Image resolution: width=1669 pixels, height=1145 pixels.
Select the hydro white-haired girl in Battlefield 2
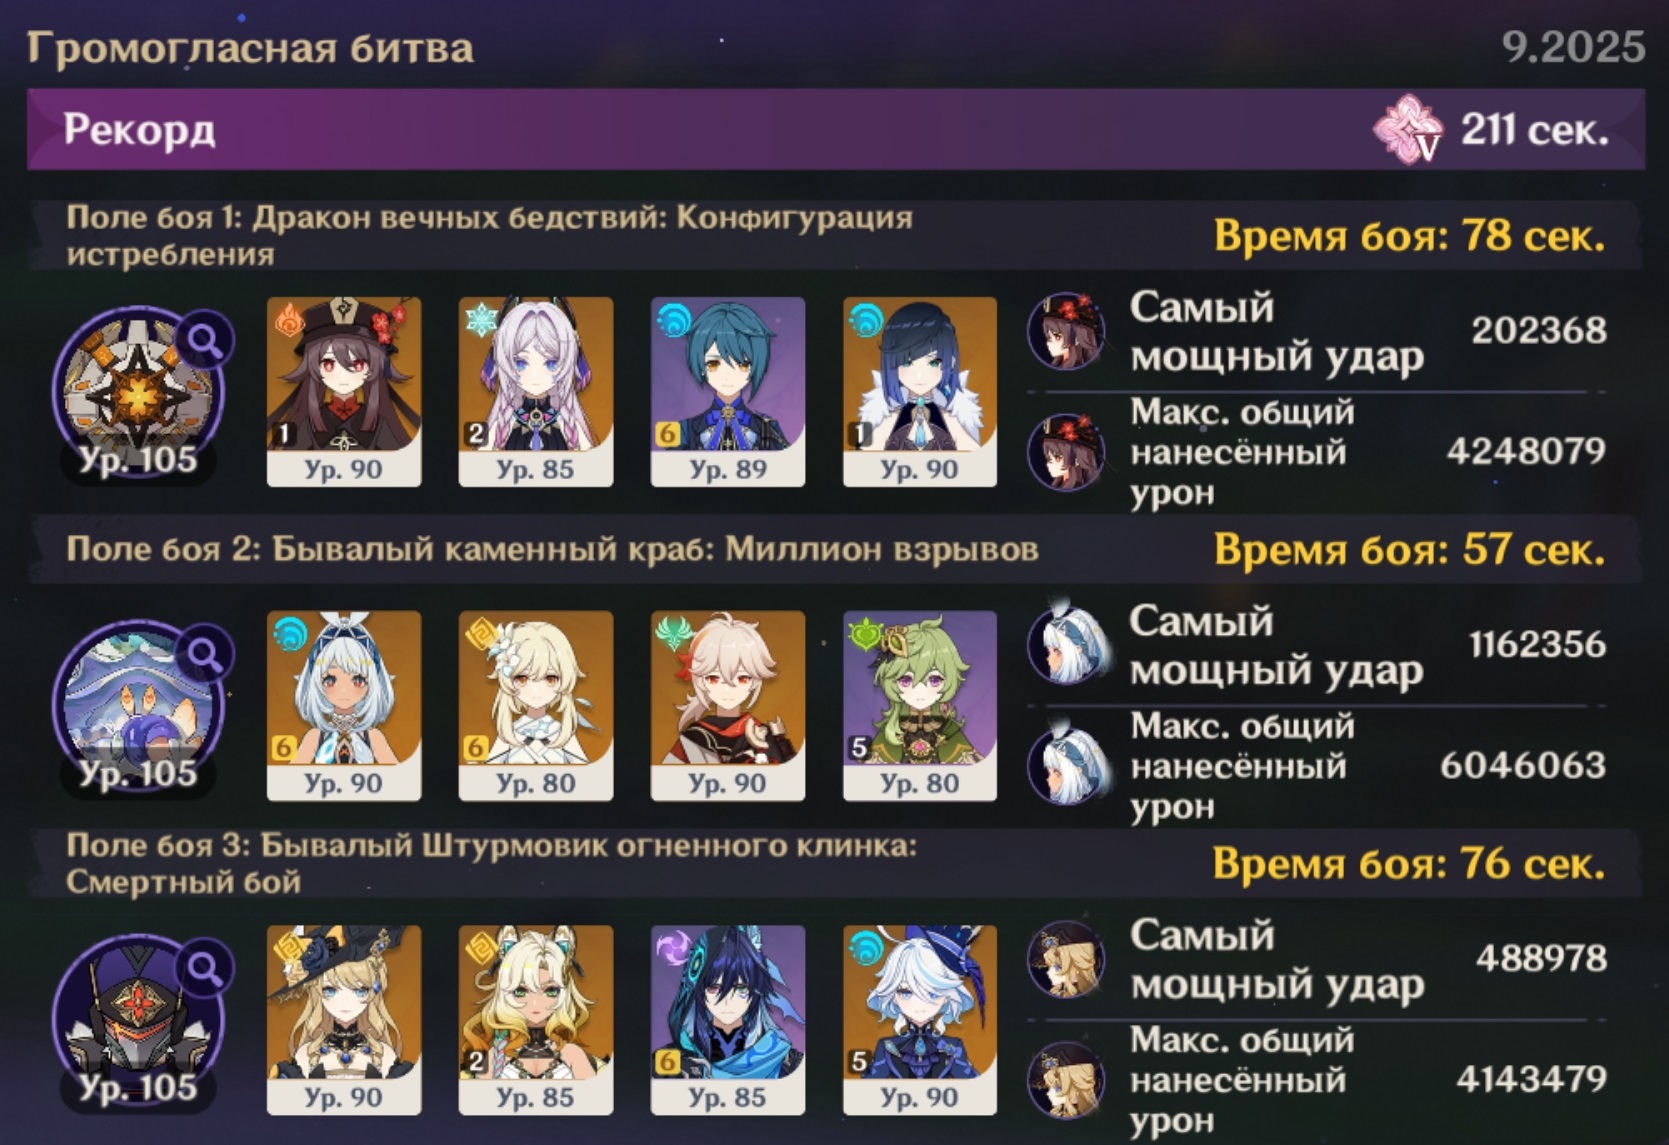pyautogui.click(x=344, y=705)
